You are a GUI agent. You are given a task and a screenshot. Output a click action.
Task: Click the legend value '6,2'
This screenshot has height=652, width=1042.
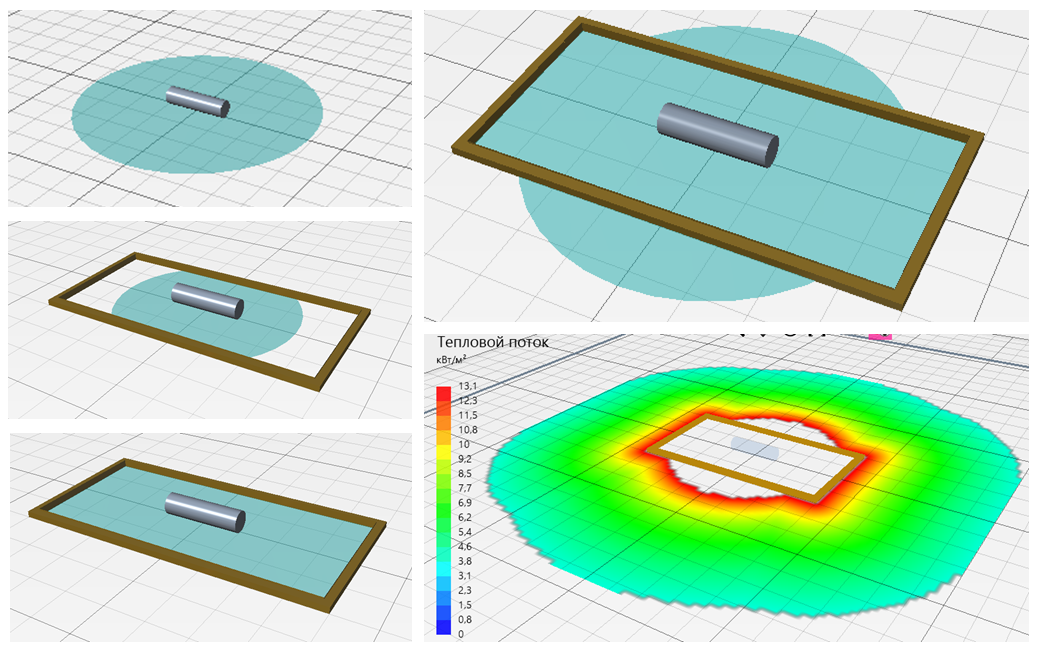point(465,518)
